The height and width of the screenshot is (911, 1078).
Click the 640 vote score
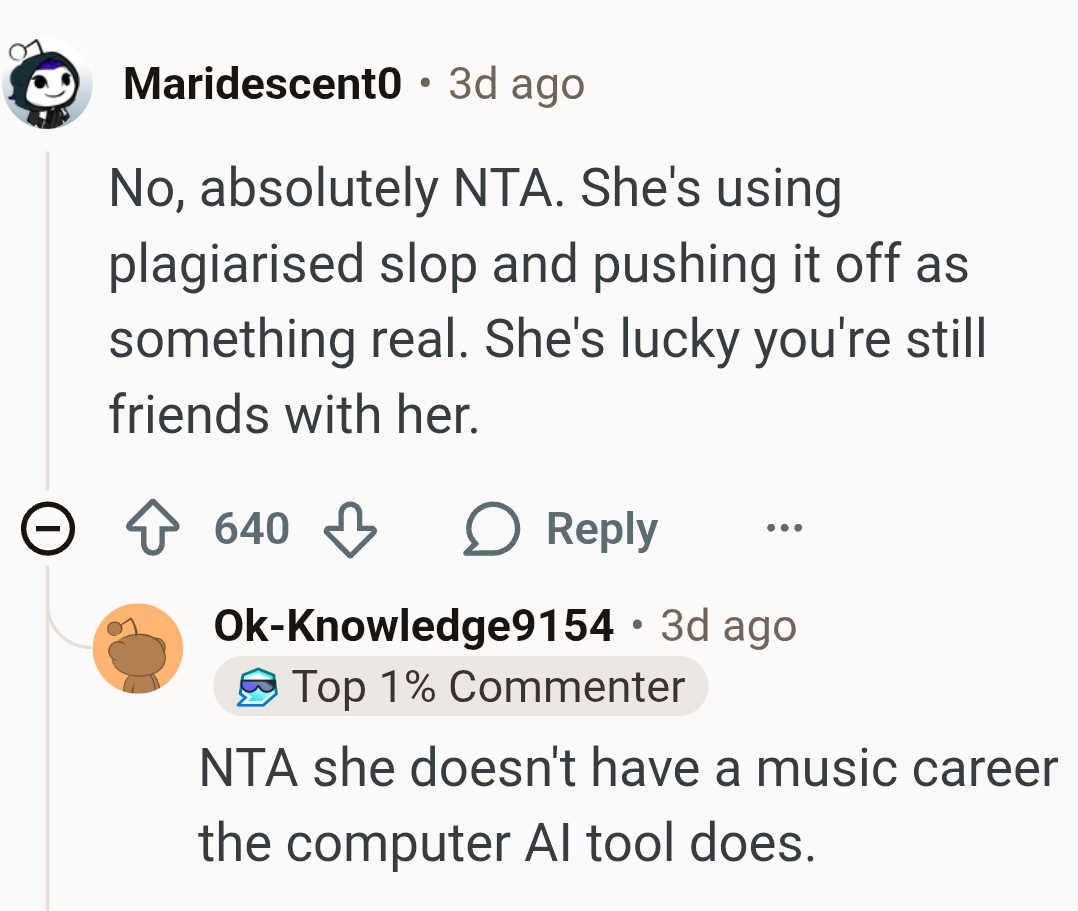coord(252,528)
